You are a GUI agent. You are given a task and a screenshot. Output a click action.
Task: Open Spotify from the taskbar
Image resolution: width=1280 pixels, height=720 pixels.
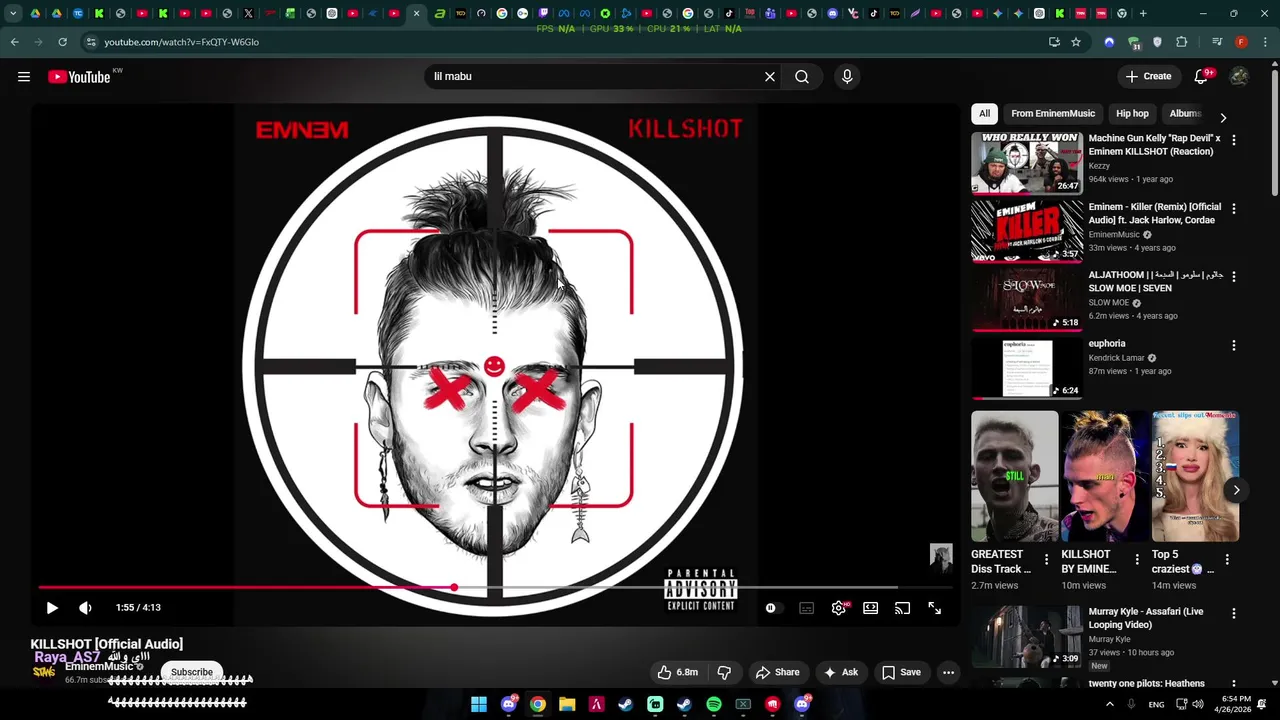(714, 704)
